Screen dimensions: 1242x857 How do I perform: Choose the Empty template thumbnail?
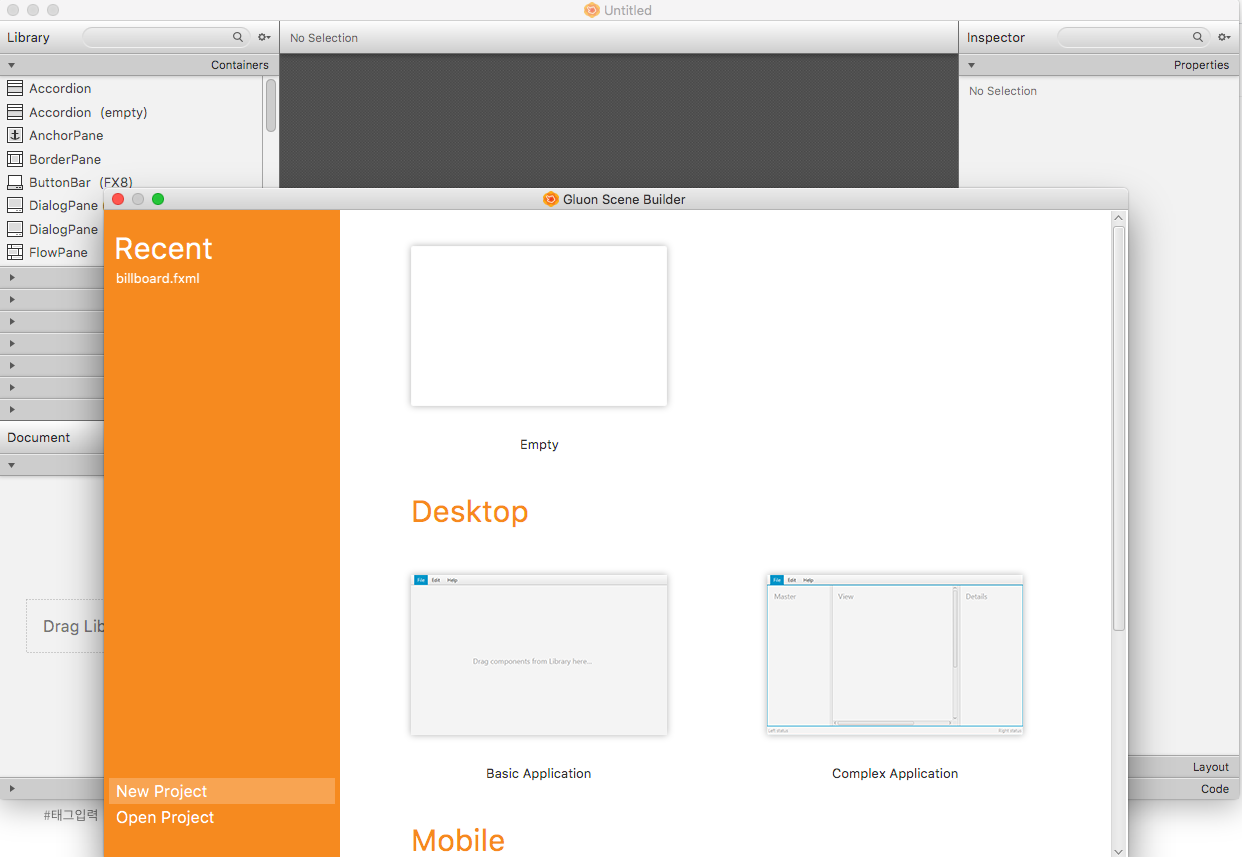pos(539,326)
